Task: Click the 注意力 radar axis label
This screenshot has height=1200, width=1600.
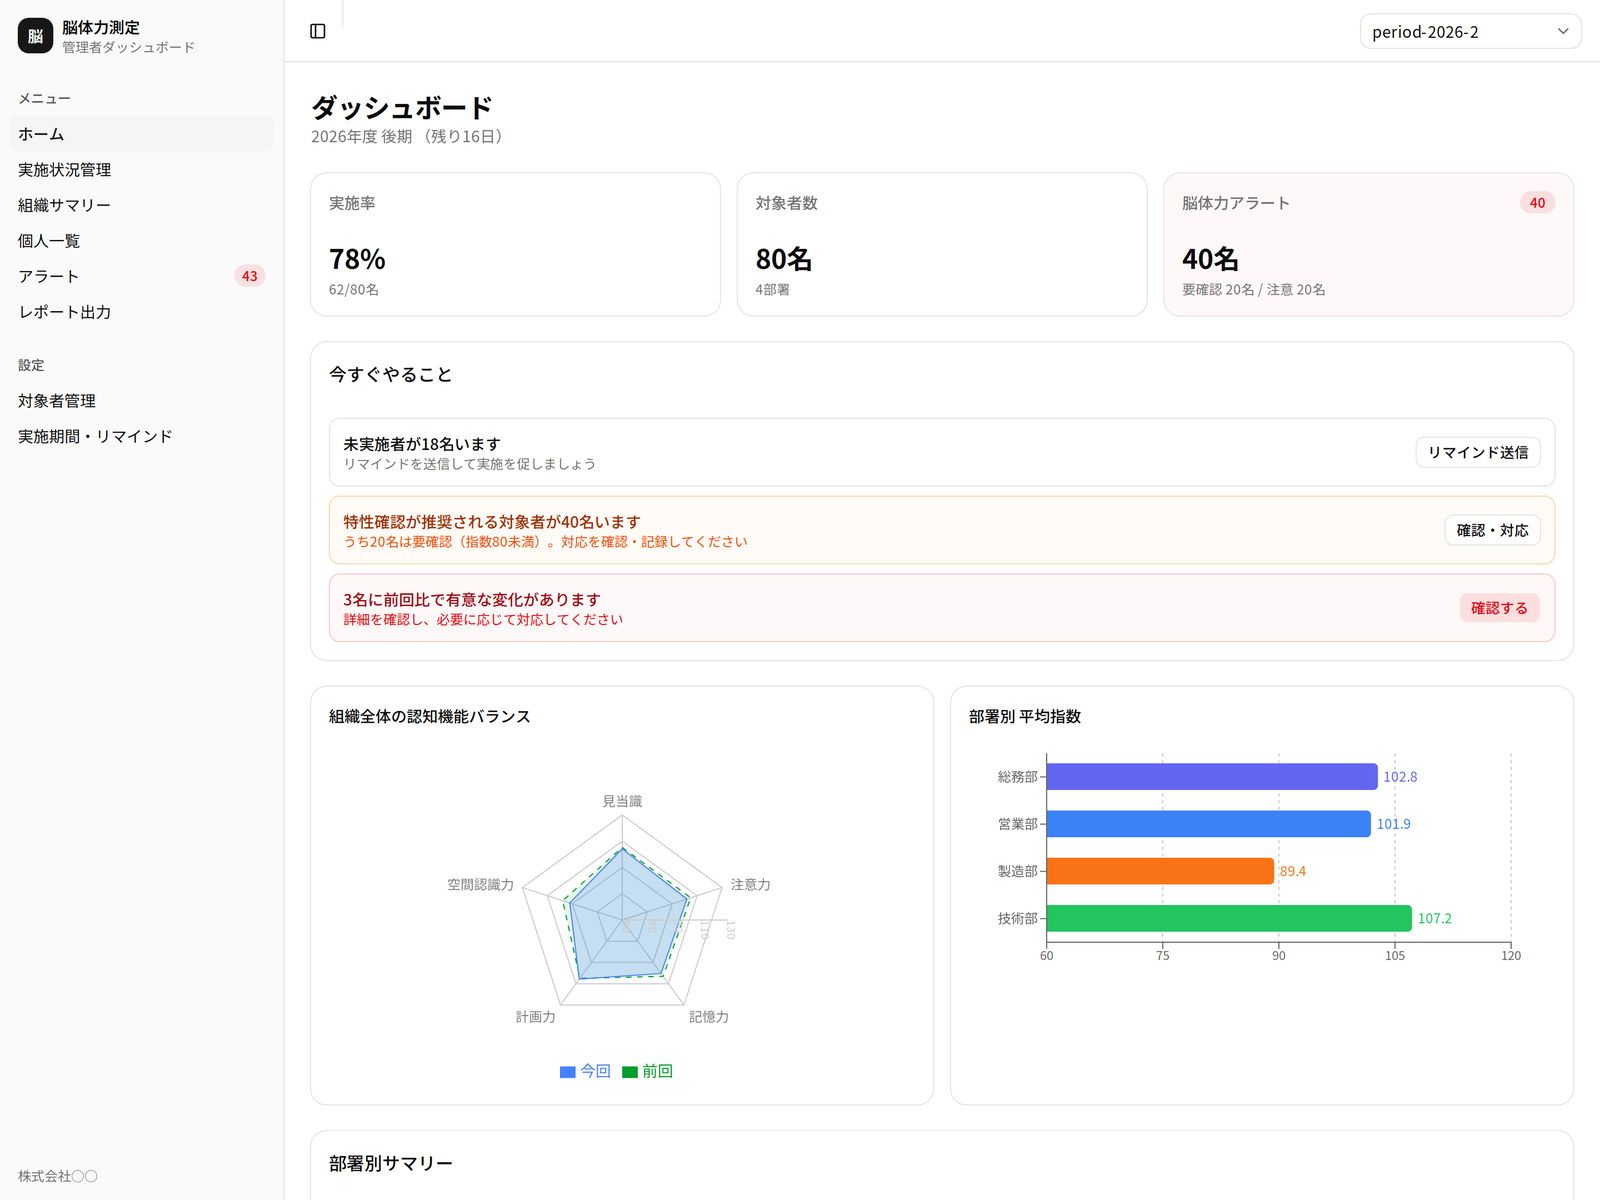Action: 750,884
